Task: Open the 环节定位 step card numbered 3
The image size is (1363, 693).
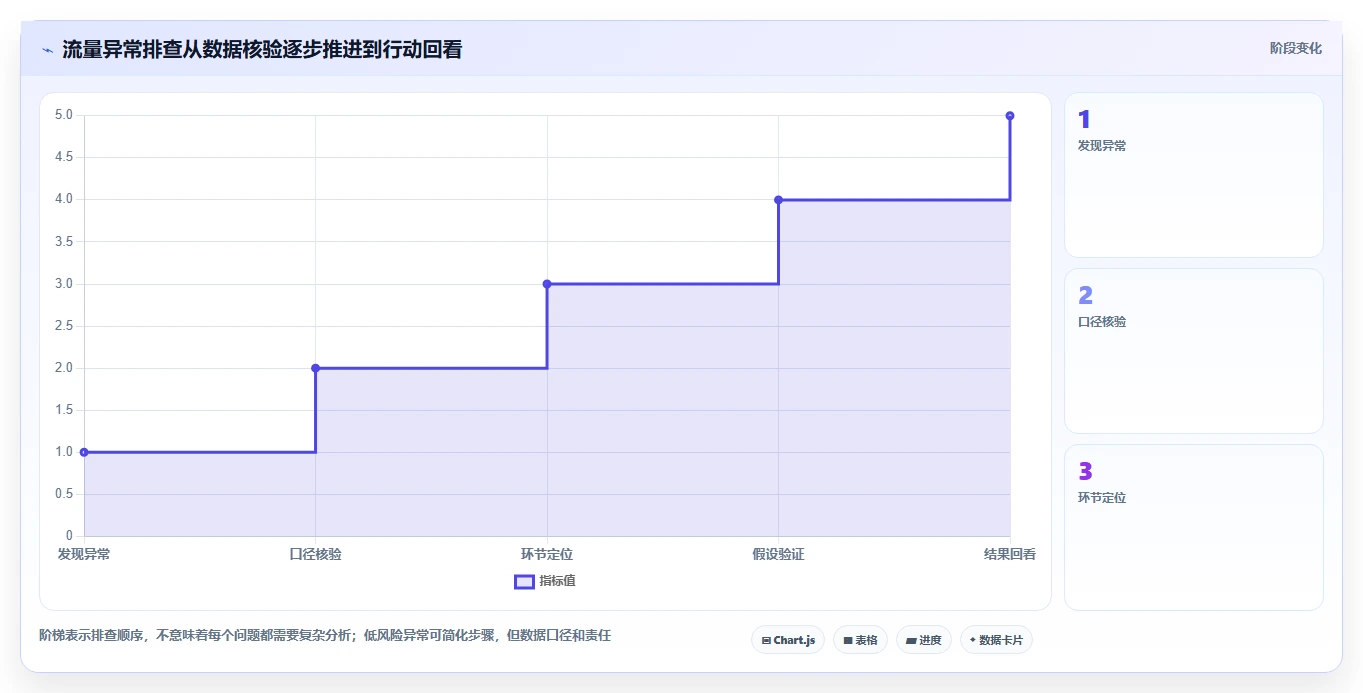Action: [1194, 527]
